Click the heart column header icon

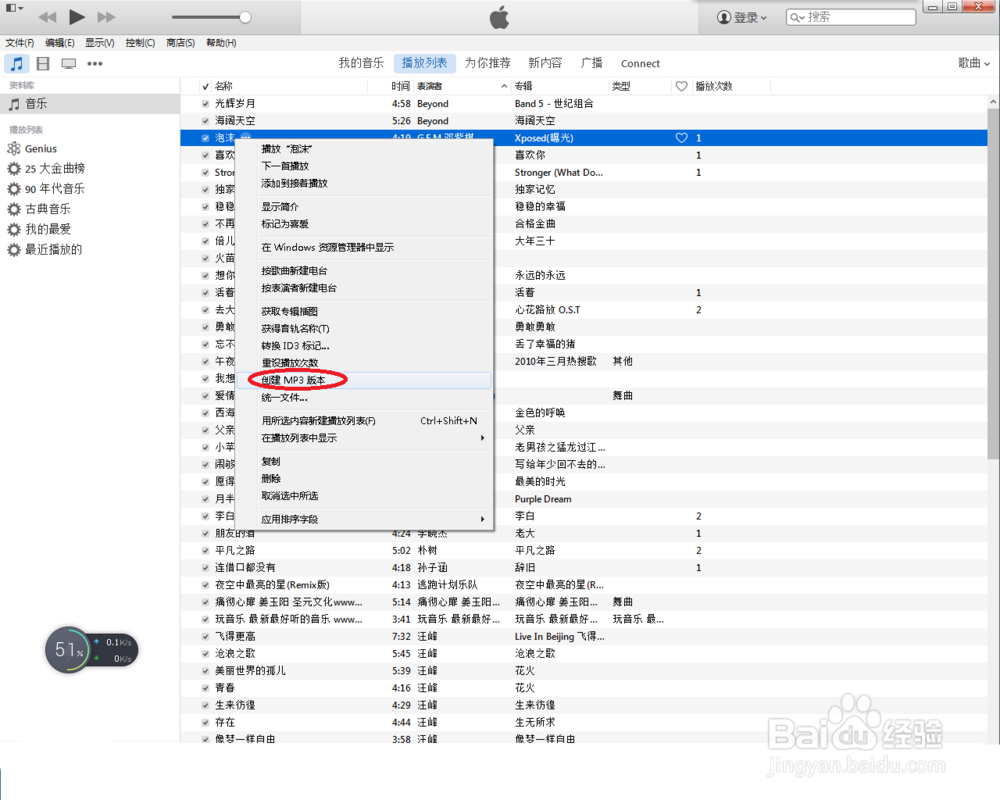pyautogui.click(x=682, y=86)
